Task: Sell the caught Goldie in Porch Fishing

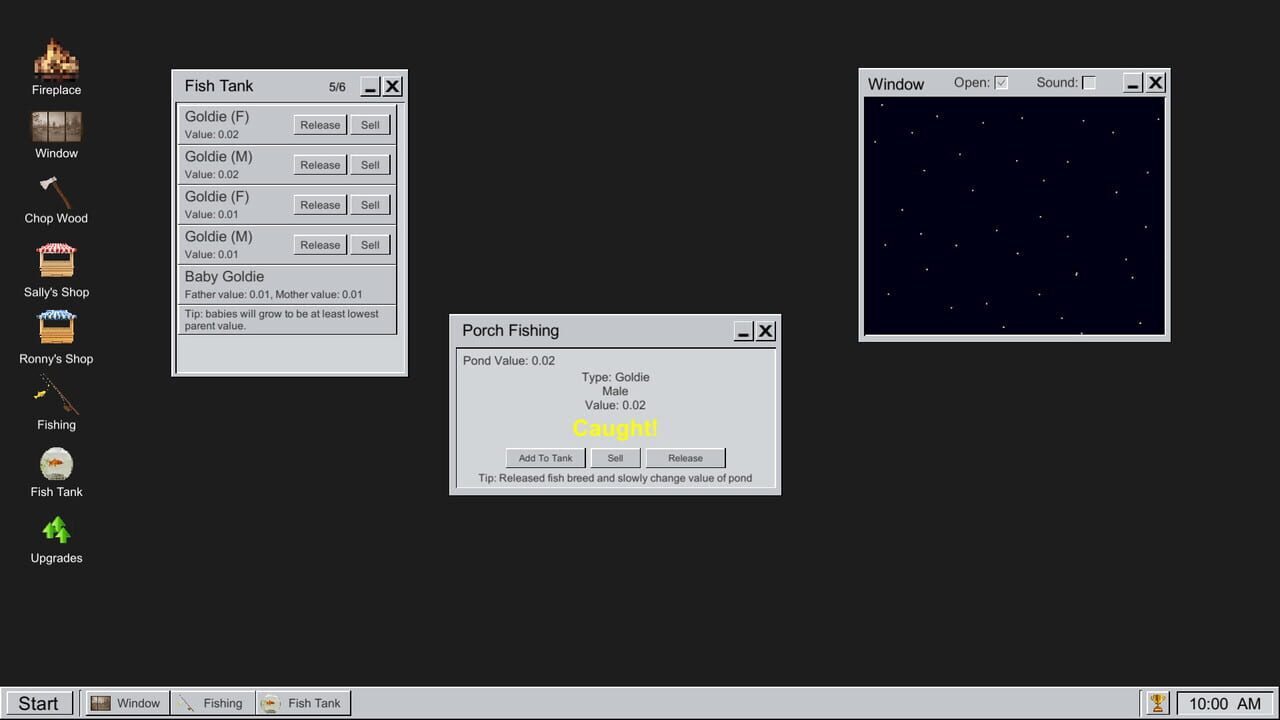Action: [615, 458]
